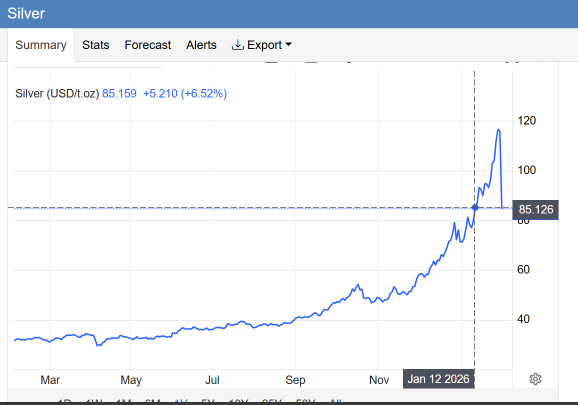Click the Silver (USD/t.oz) series label

pos(57,94)
